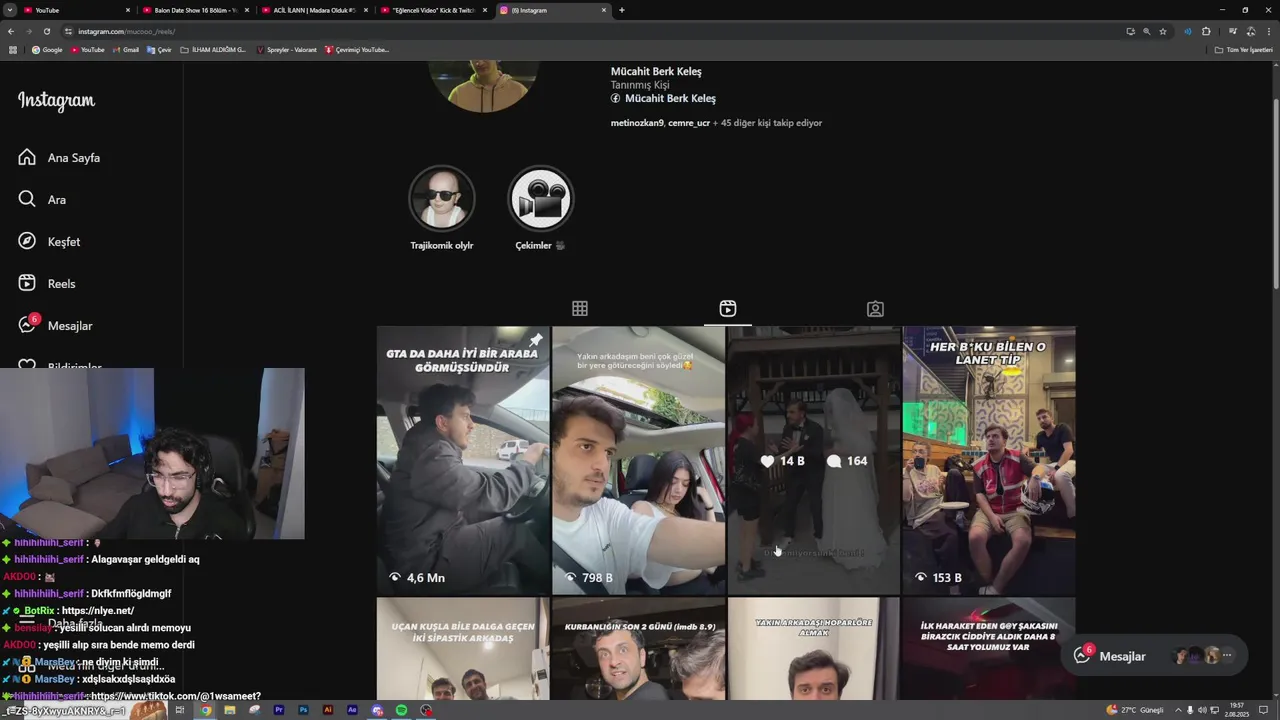Close the Instagram browser tab
This screenshot has width=1280, height=720.
coord(604,10)
